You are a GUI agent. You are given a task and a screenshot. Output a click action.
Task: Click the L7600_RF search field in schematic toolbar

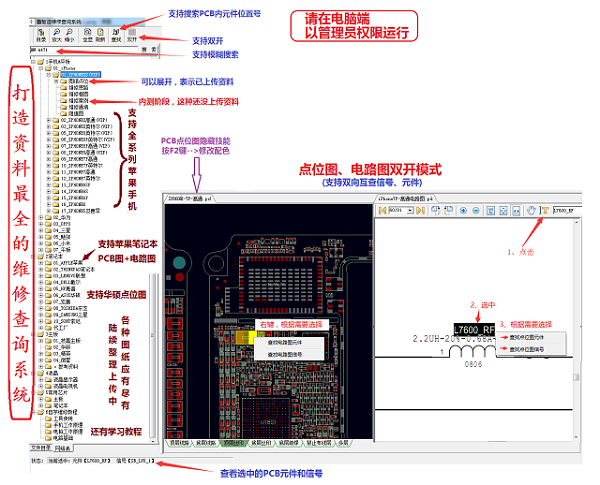[x=567, y=210]
